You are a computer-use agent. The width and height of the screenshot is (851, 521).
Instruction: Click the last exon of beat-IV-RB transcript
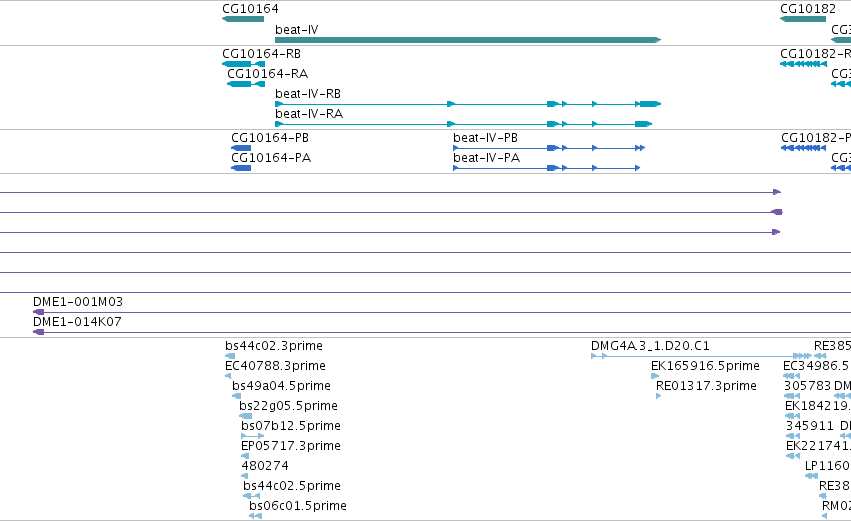tap(650, 104)
